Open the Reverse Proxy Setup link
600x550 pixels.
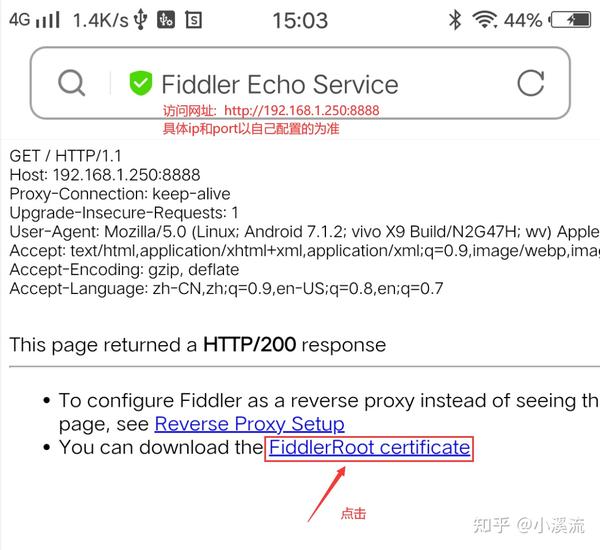[249, 424]
